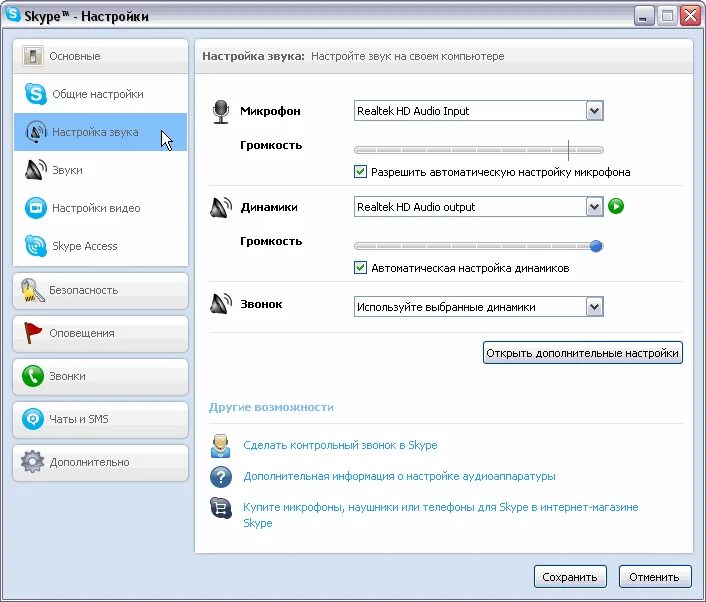Viewport: 706px width, 602px height.
Task: Click the Оповещения red flag icon
Action: pos(32,333)
